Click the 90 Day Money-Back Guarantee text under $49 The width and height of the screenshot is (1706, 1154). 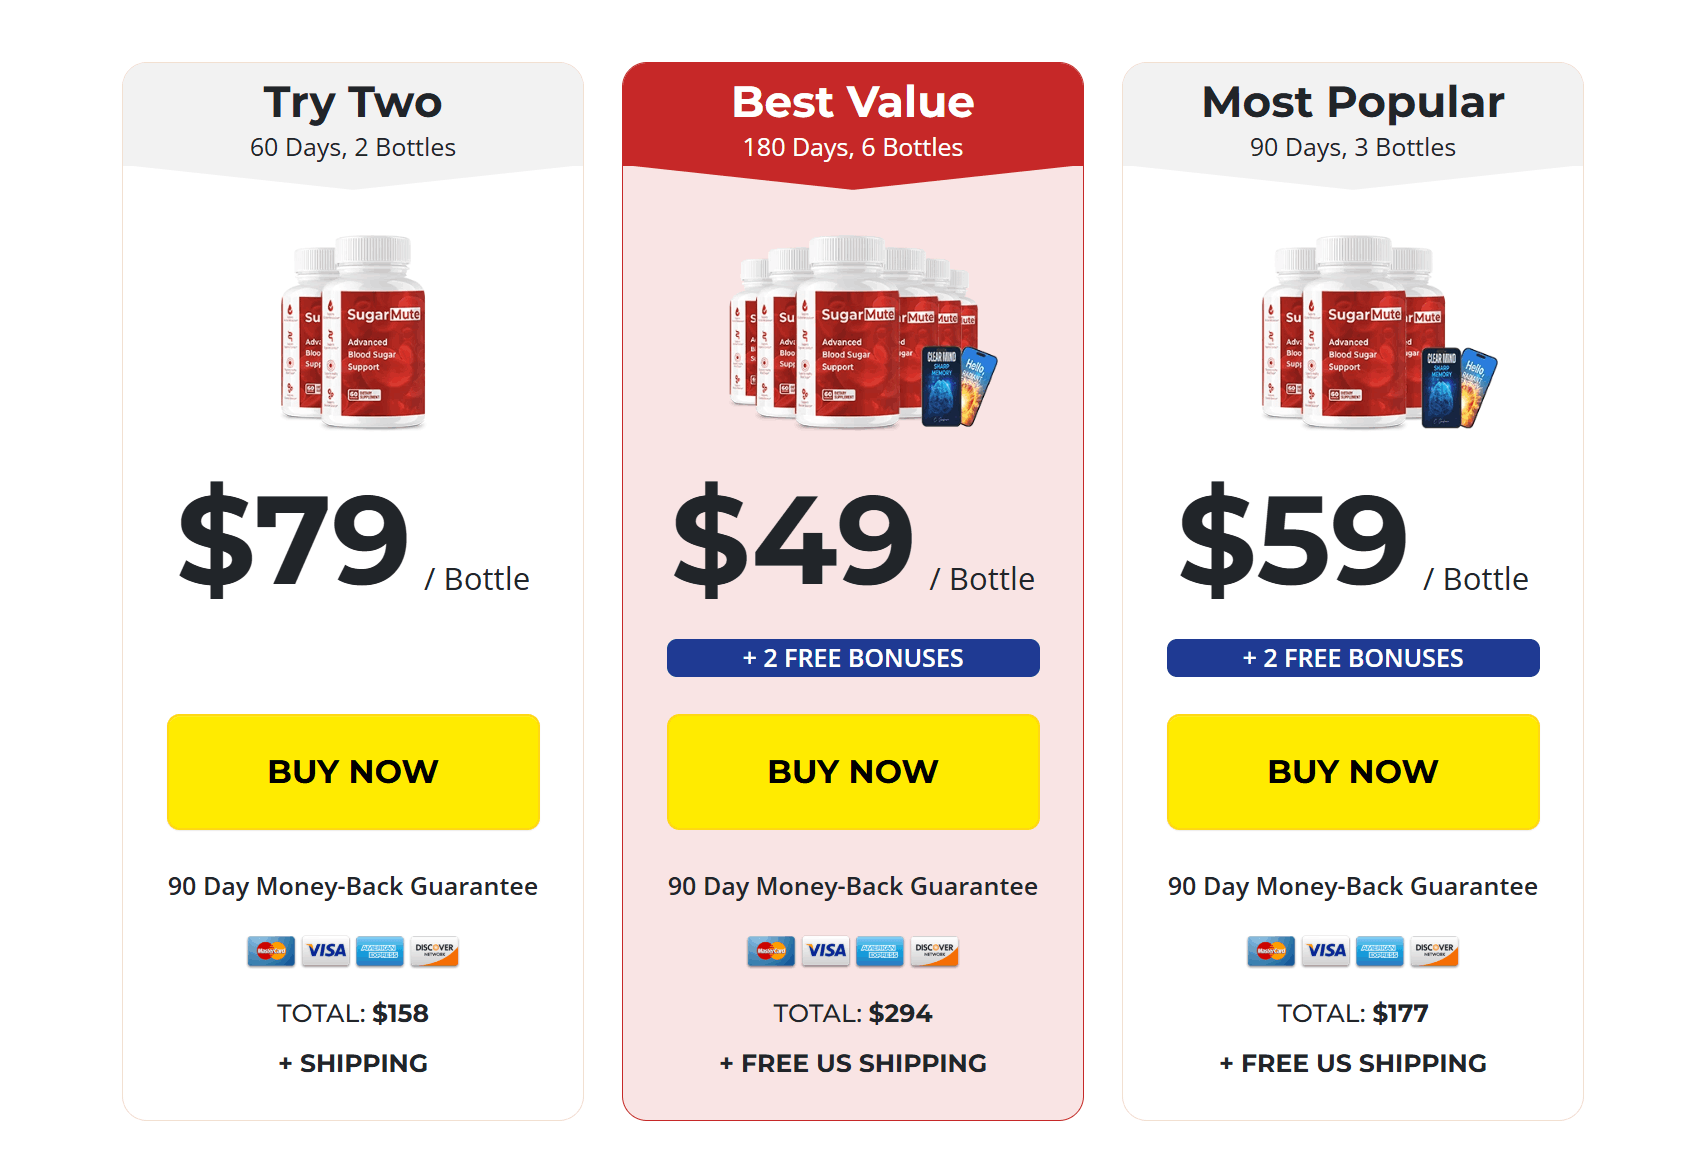click(852, 886)
